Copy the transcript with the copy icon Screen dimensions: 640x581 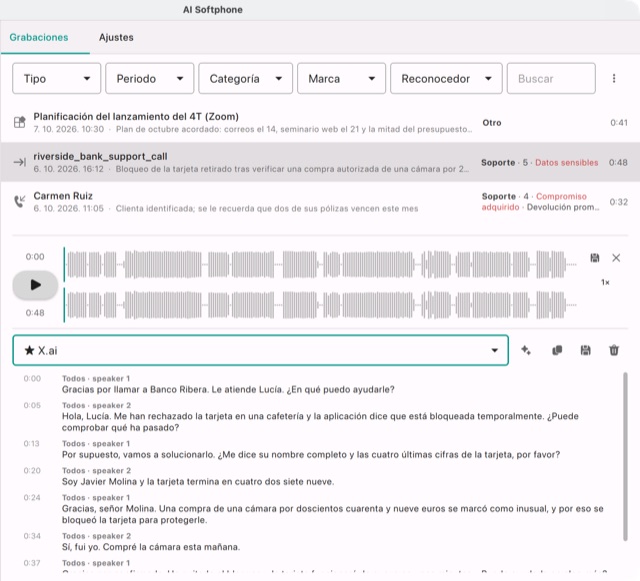[557, 350]
